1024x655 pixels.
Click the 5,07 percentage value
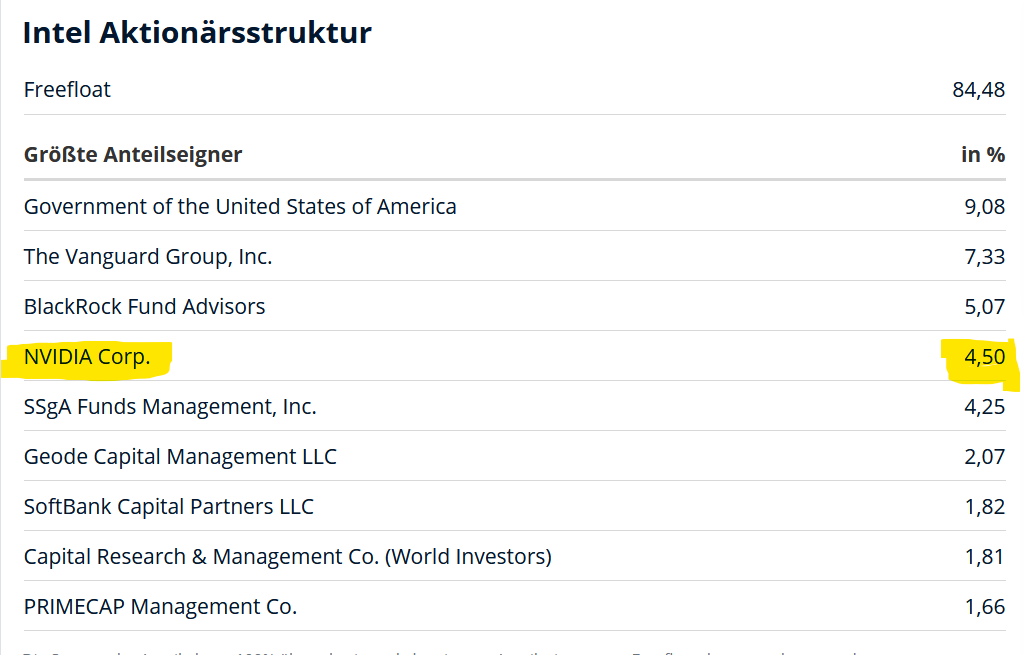point(984,307)
